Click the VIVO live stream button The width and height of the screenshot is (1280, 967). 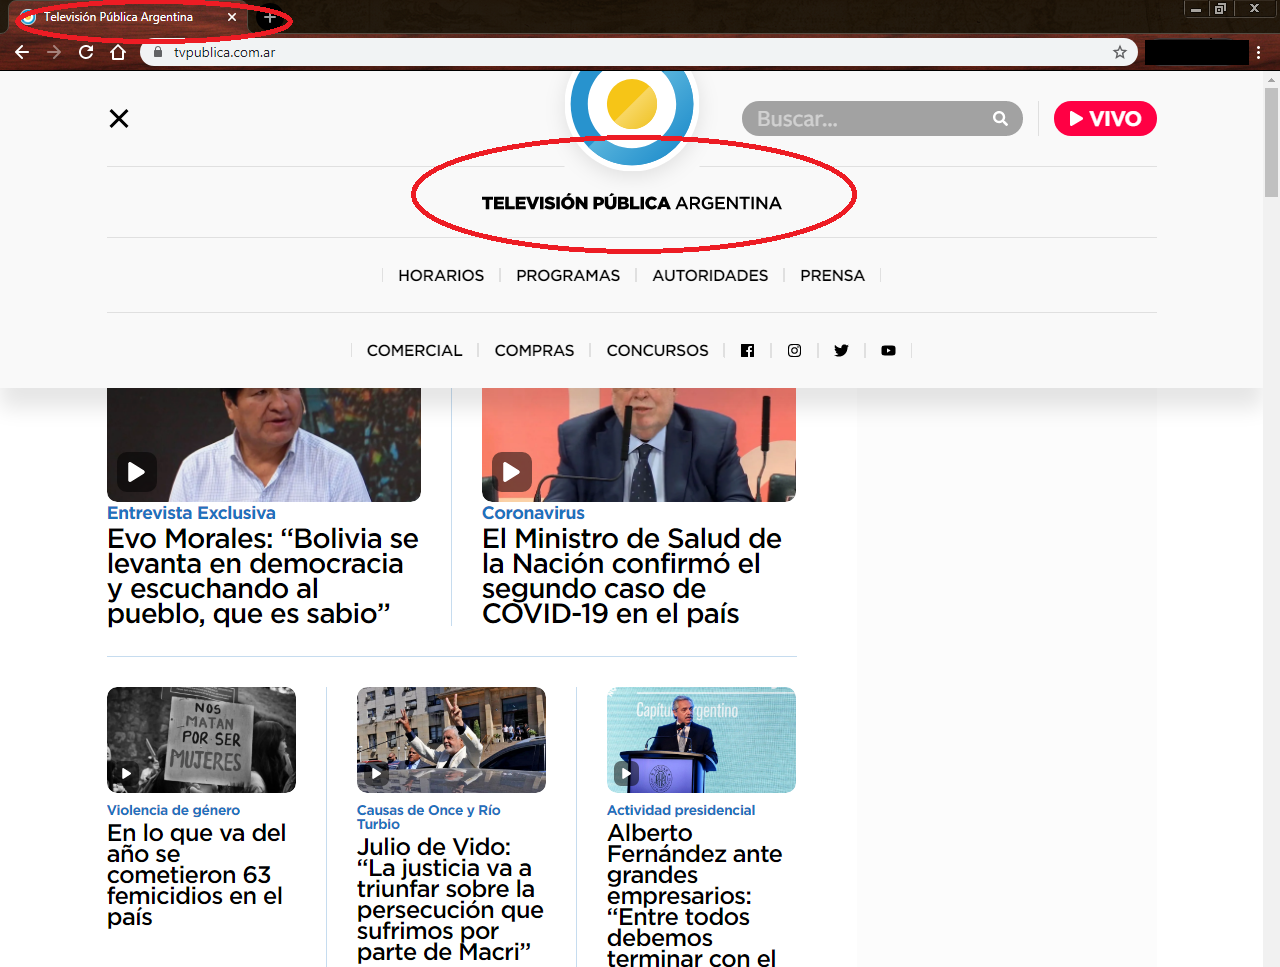pyautogui.click(x=1105, y=119)
